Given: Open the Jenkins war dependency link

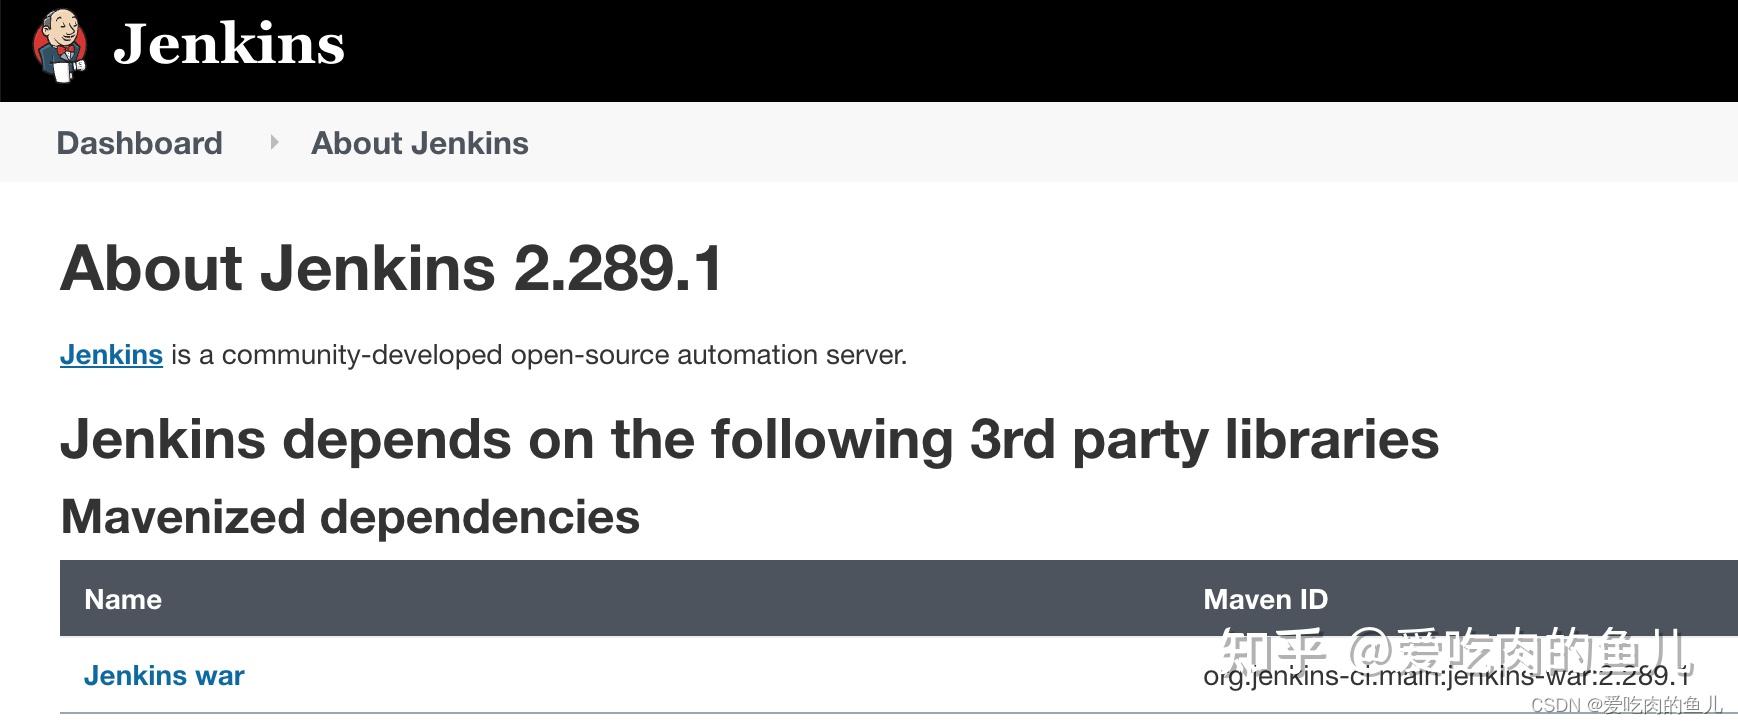Looking at the screenshot, I should tap(163, 675).
